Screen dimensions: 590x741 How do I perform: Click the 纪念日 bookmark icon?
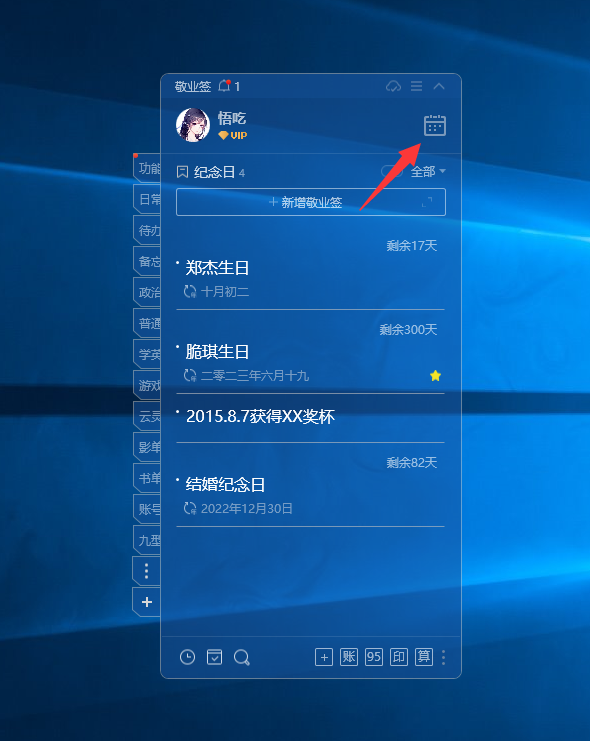pos(182,172)
